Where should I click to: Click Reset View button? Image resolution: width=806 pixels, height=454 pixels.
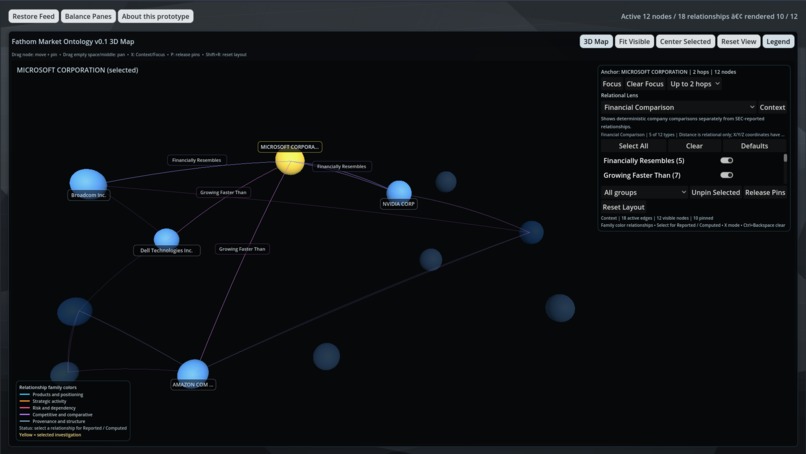click(x=738, y=42)
